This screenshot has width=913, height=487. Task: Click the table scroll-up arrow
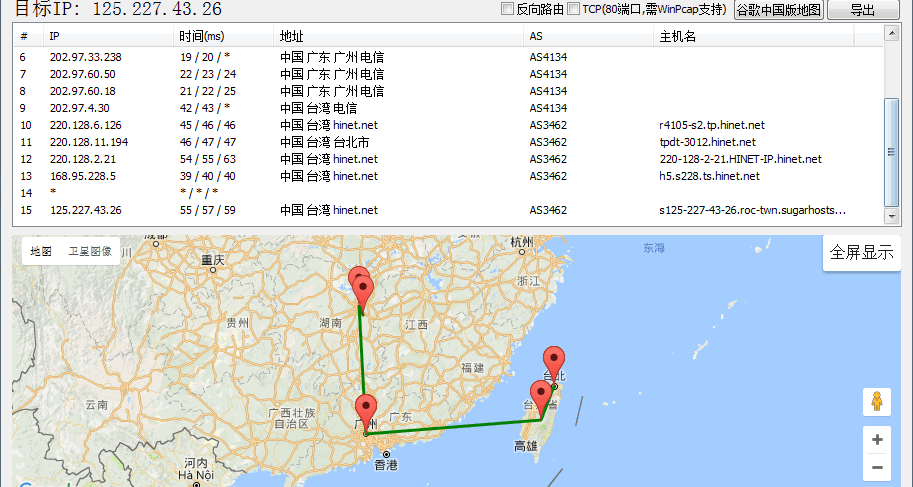coord(891,33)
